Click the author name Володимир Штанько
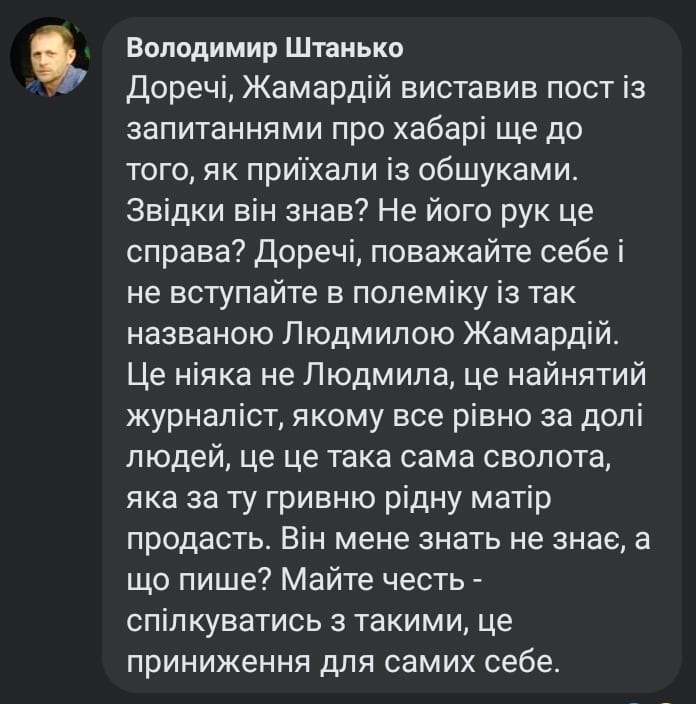 (266, 48)
